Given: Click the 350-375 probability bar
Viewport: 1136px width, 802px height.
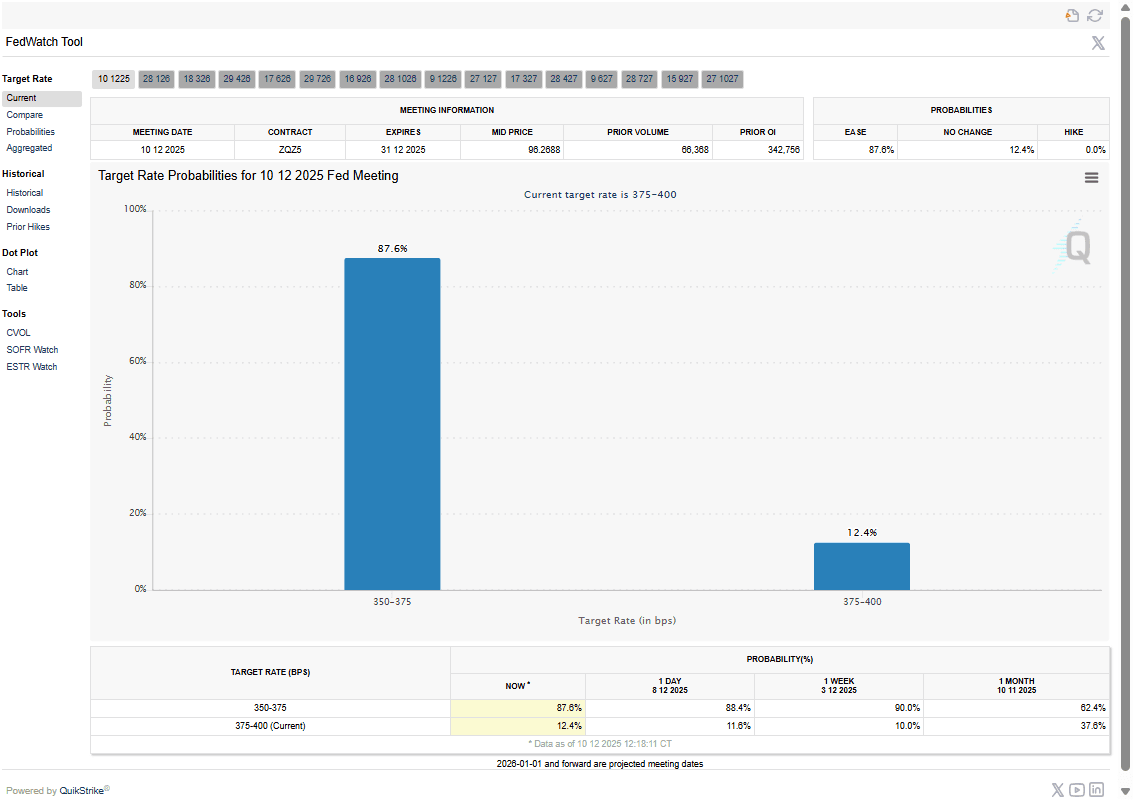Looking at the screenshot, I should [392, 424].
